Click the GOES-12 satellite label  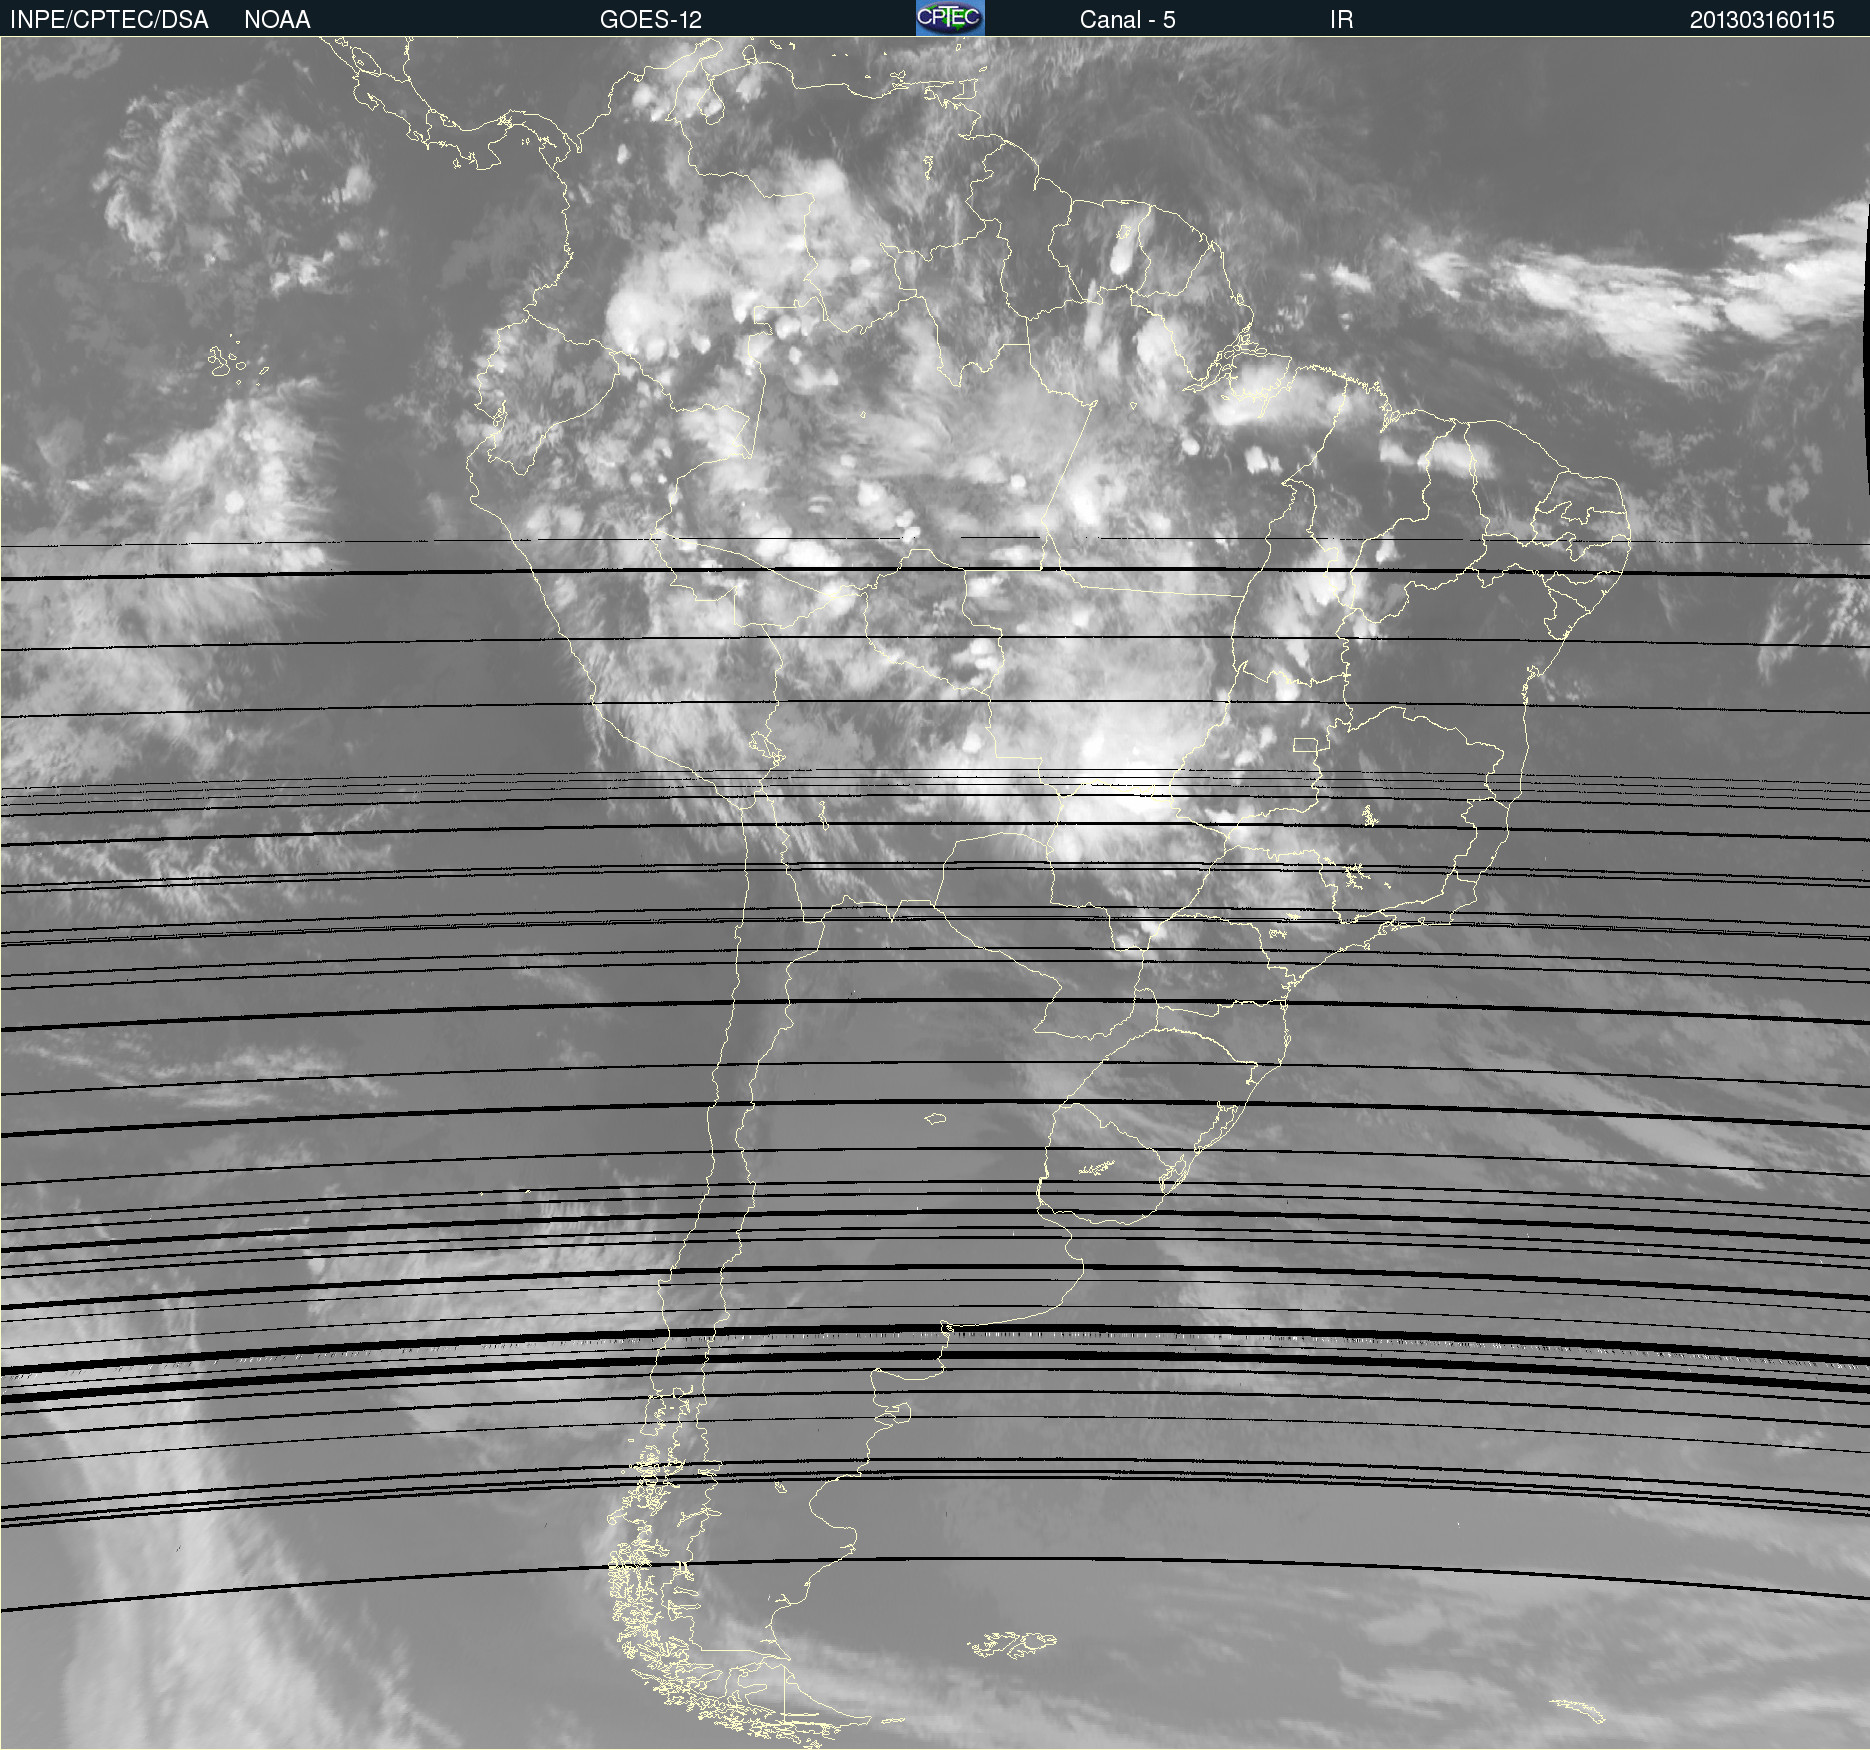tap(651, 20)
